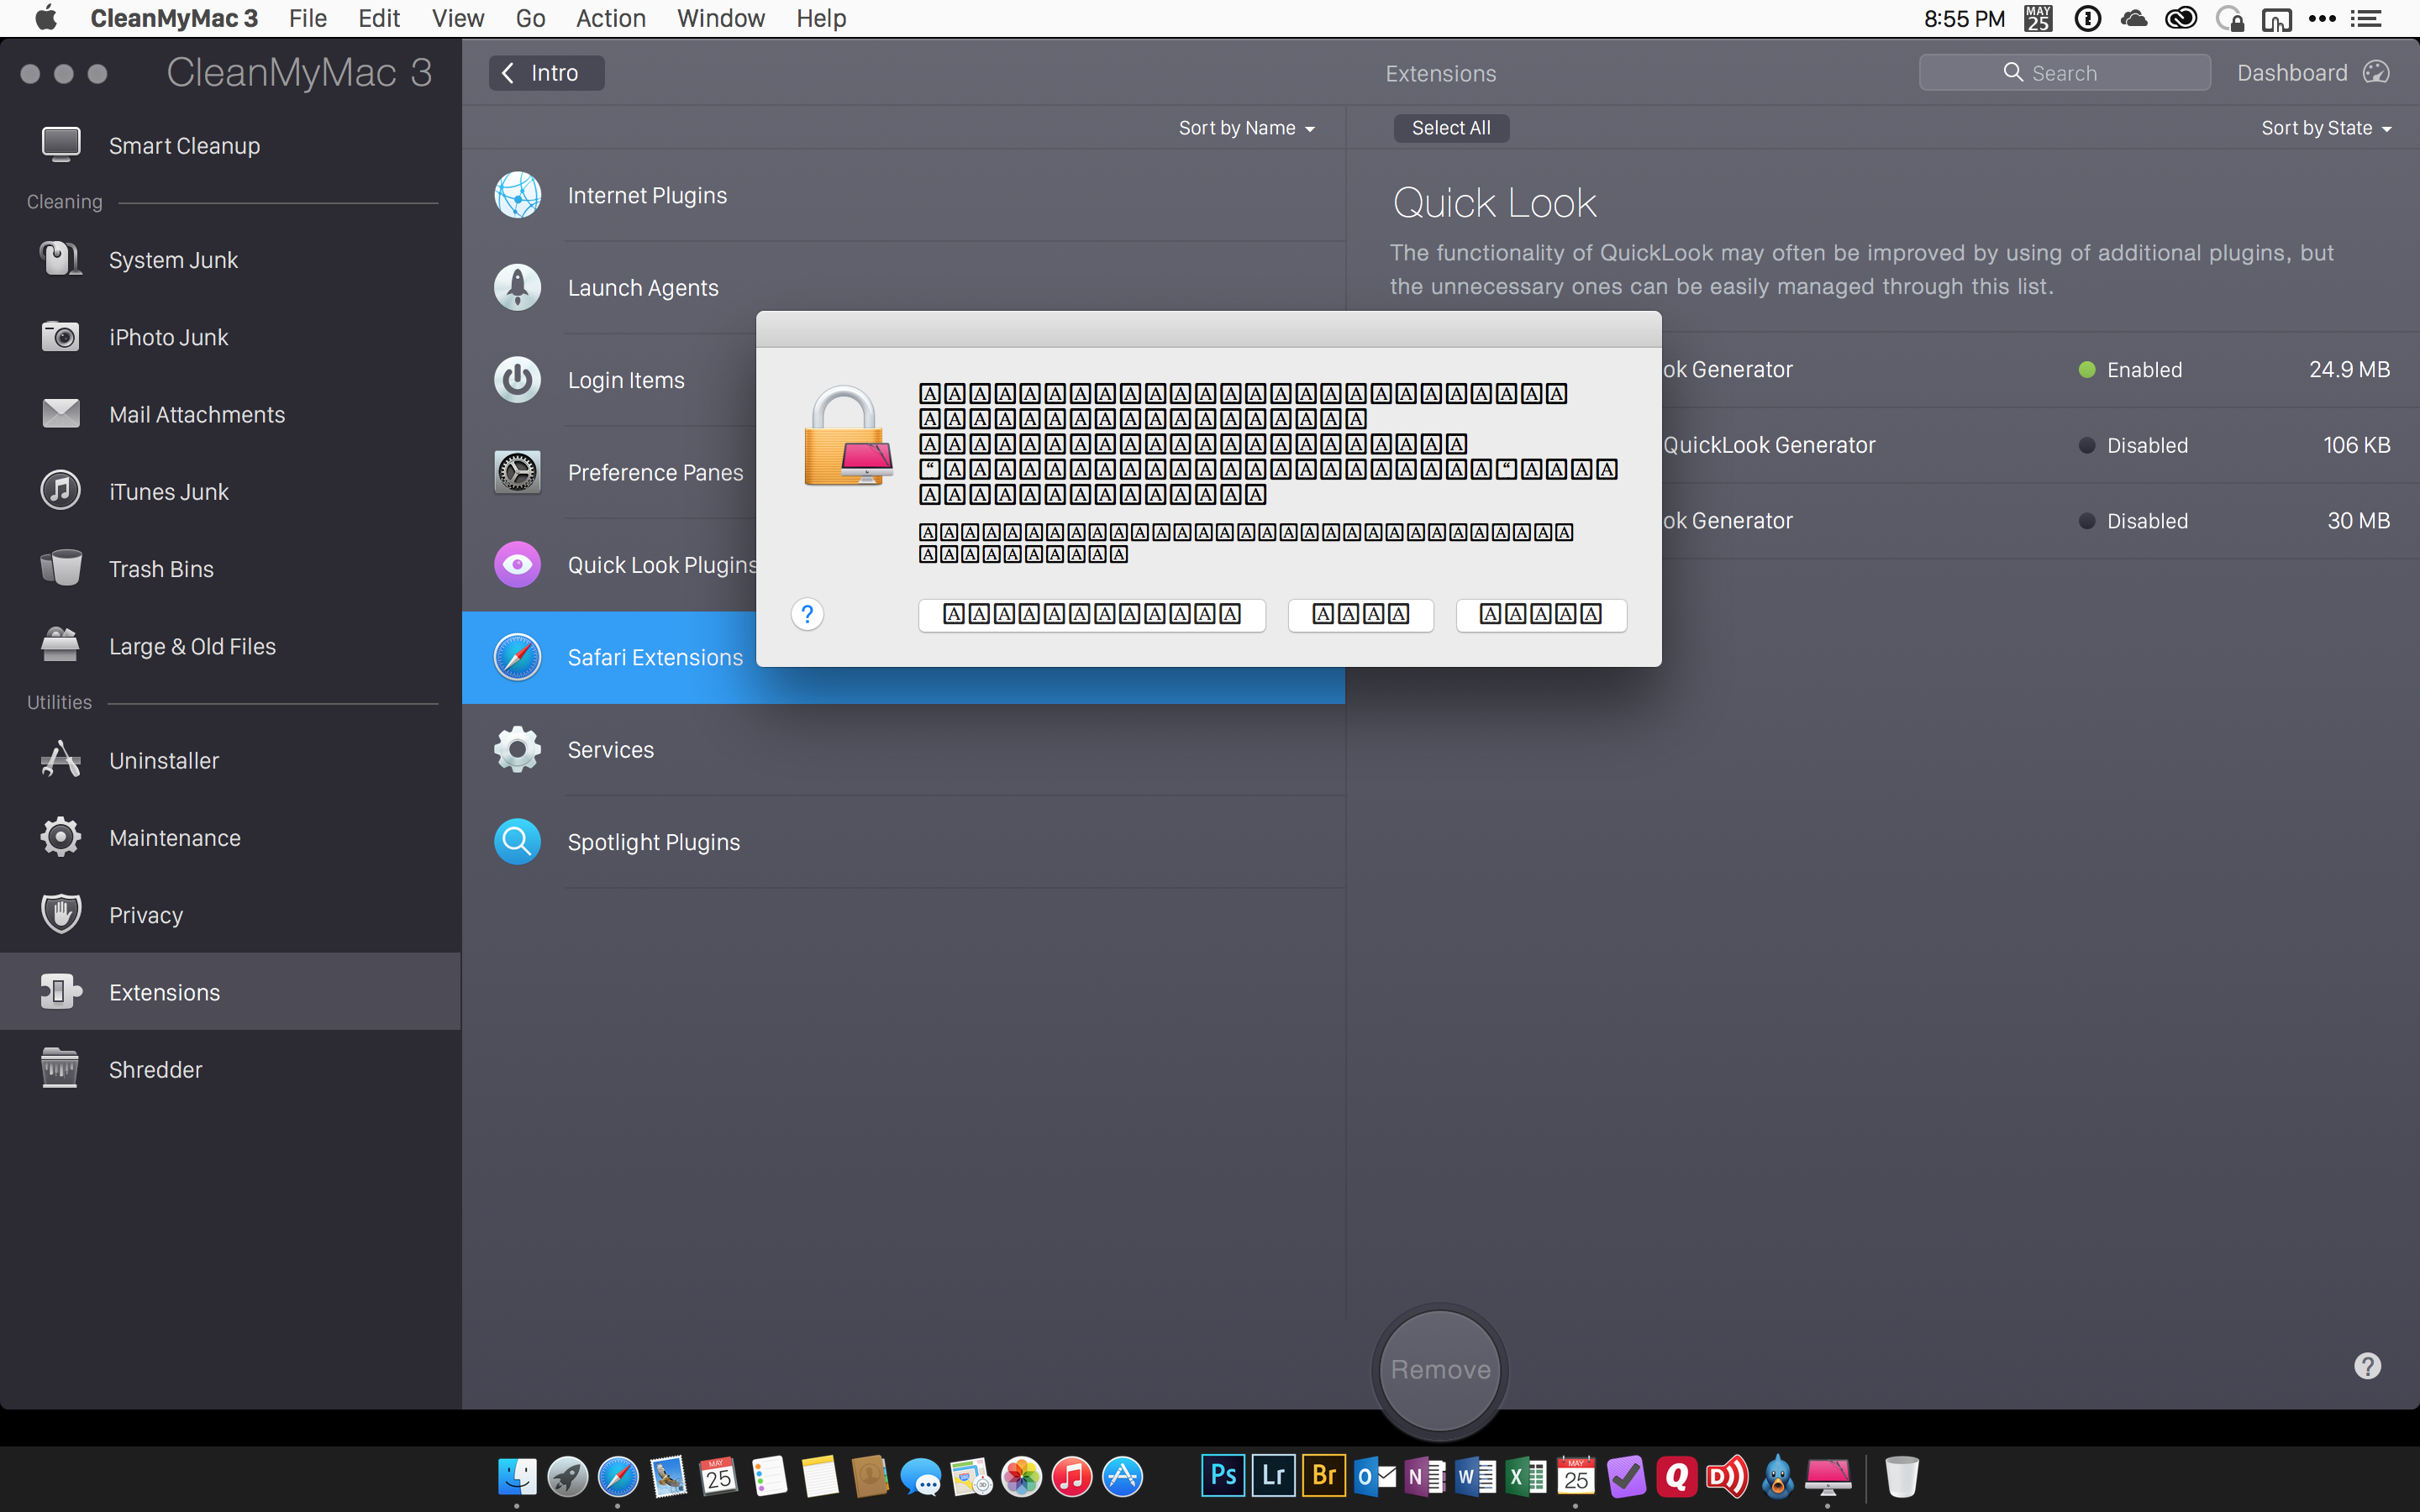
Task: Open CleanMyMac 3 application menu
Action: (174, 18)
